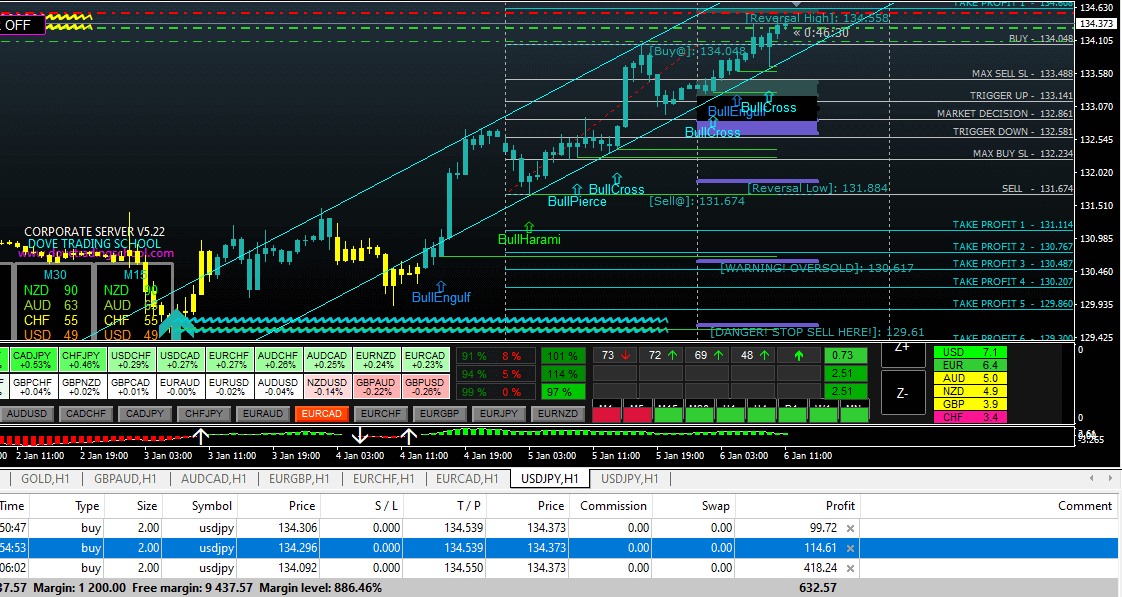The width and height of the screenshot is (1122, 597).
Task: Click the green up arrow beside 48
Action: pyautogui.click(x=764, y=355)
